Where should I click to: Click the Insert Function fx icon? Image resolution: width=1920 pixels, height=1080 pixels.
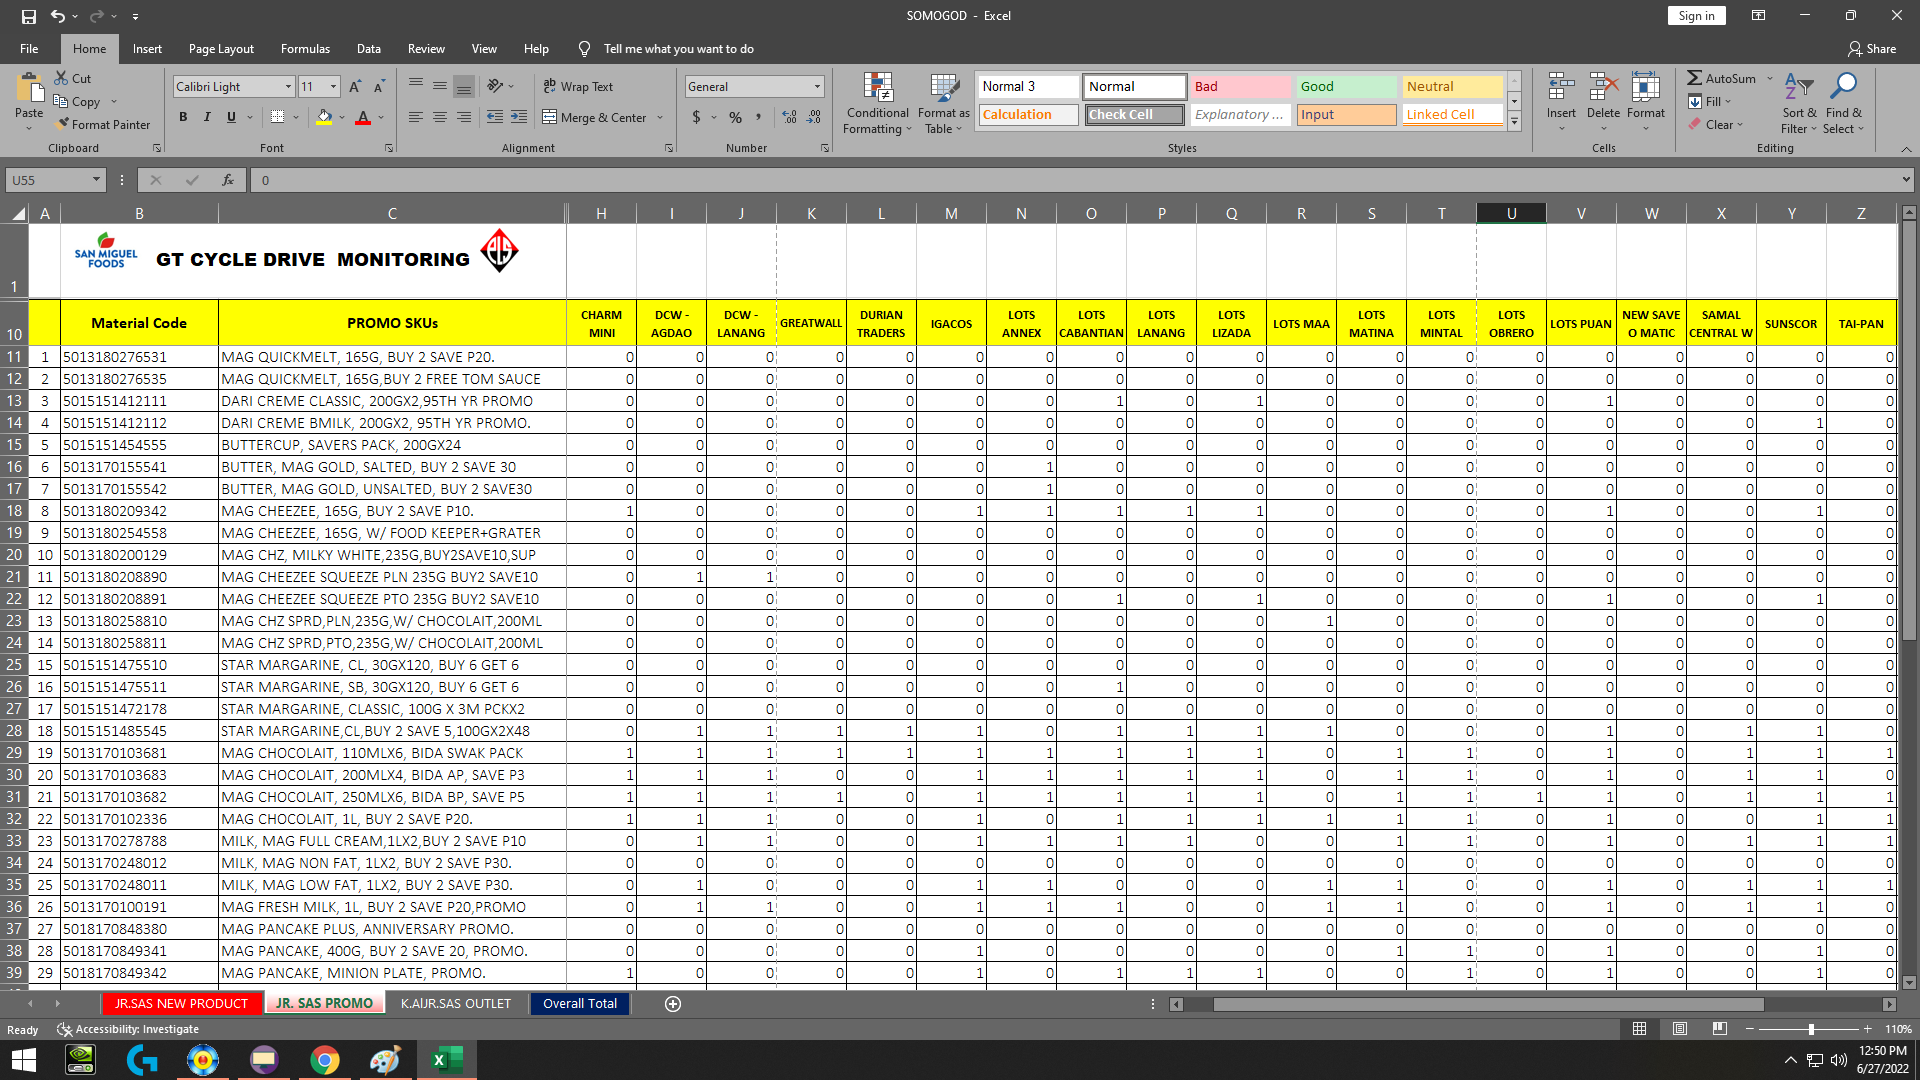coord(228,180)
